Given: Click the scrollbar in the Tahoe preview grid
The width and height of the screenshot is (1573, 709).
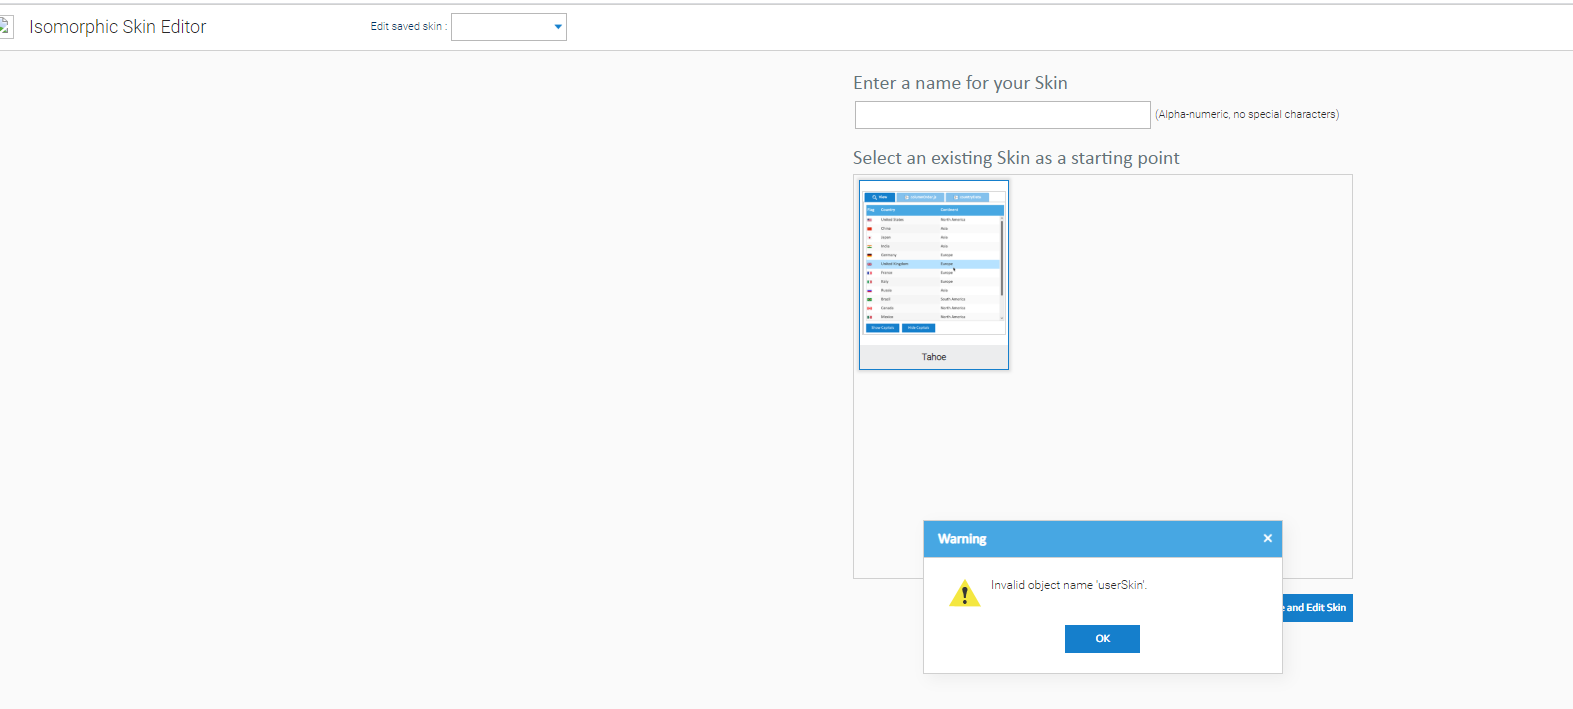Looking at the screenshot, I should (1001, 258).
